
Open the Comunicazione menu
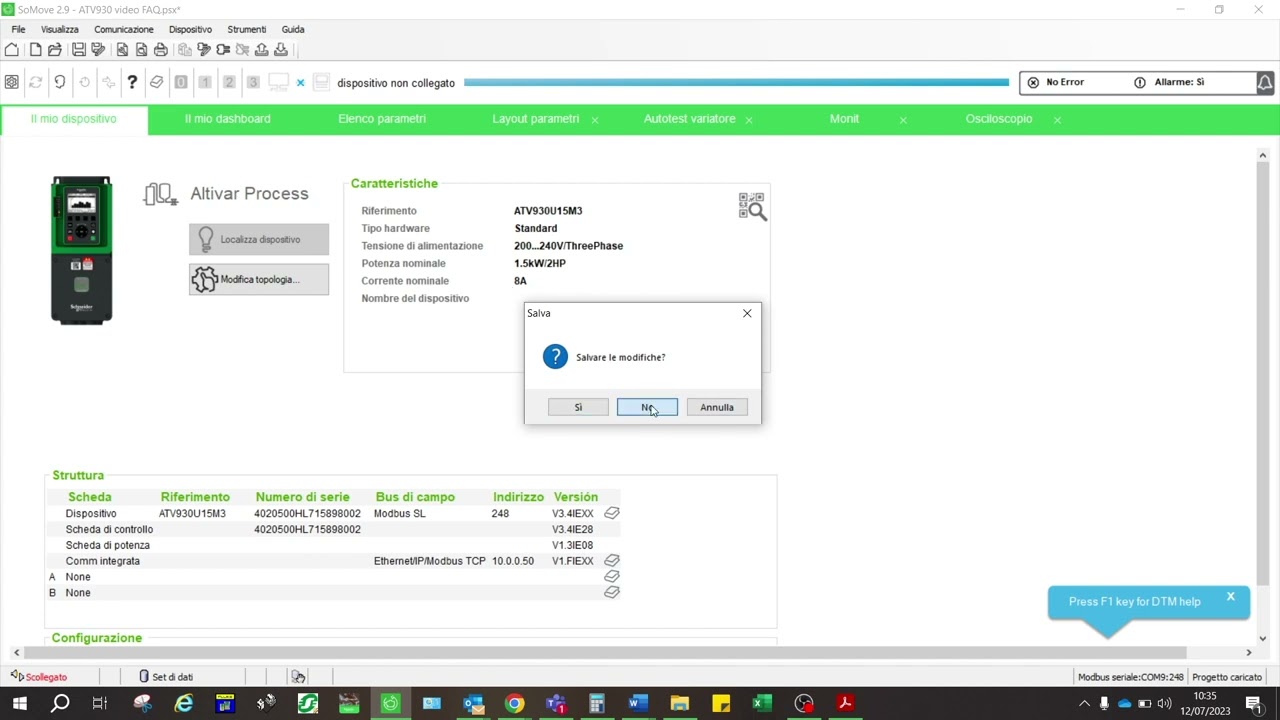(x=124, y=29)
